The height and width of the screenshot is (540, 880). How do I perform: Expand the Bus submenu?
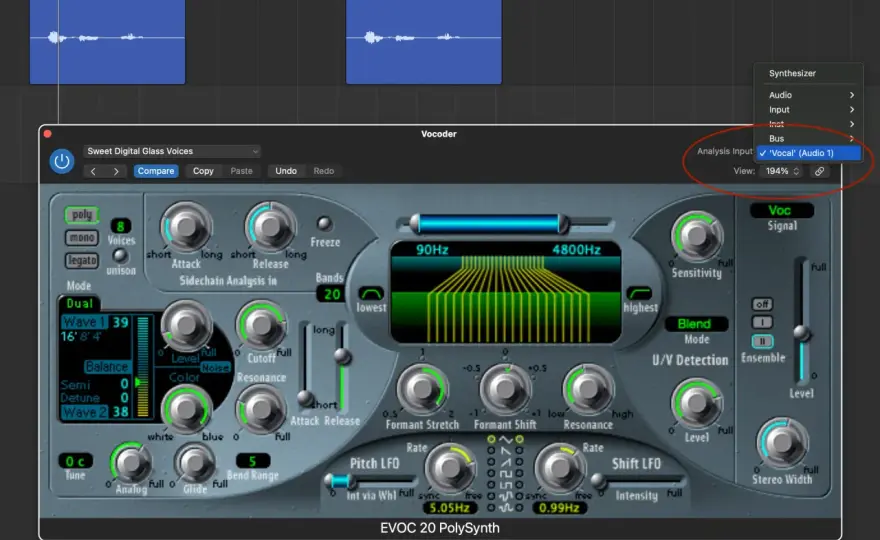(808, 139)
